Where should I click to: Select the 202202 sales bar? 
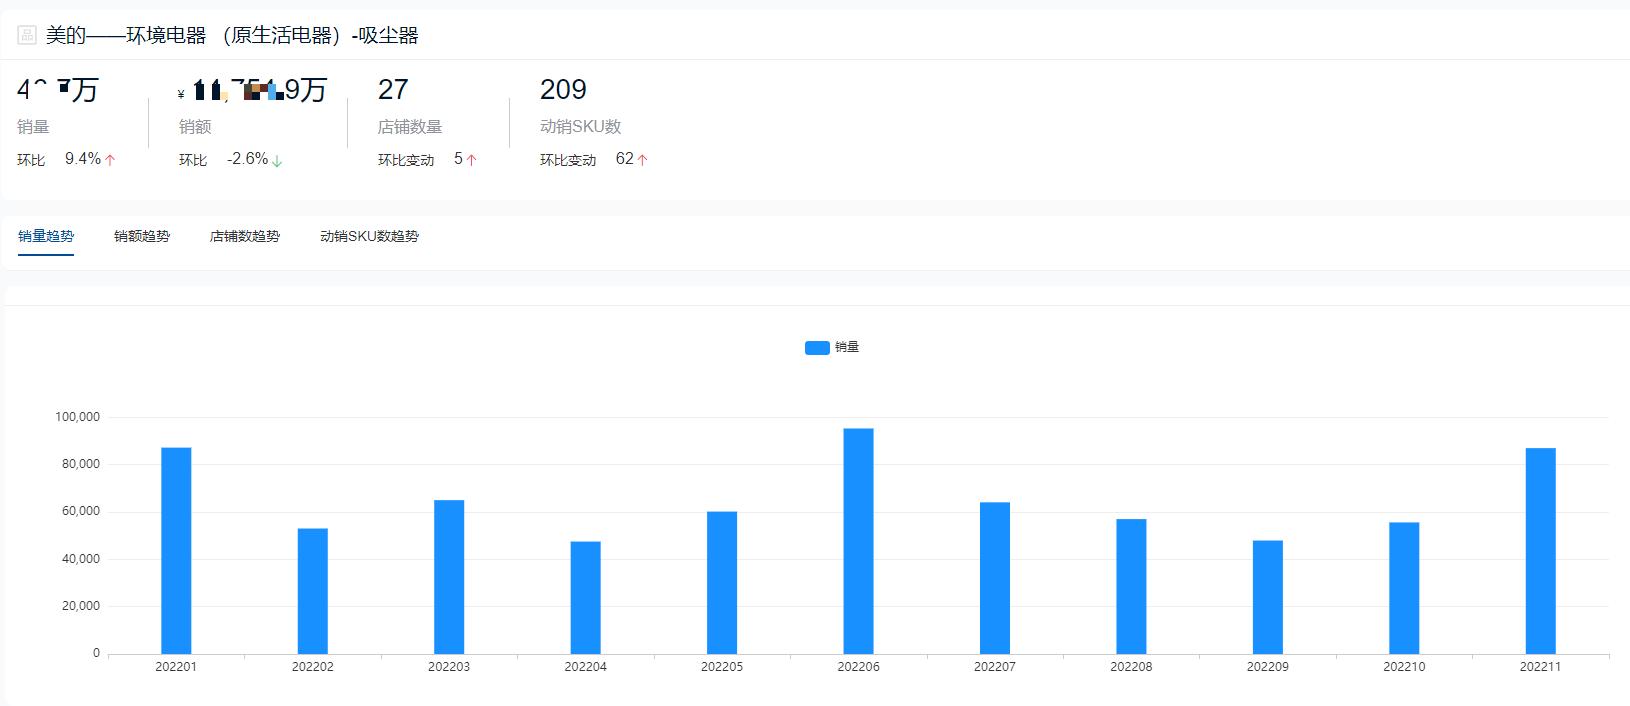(313, 591)
